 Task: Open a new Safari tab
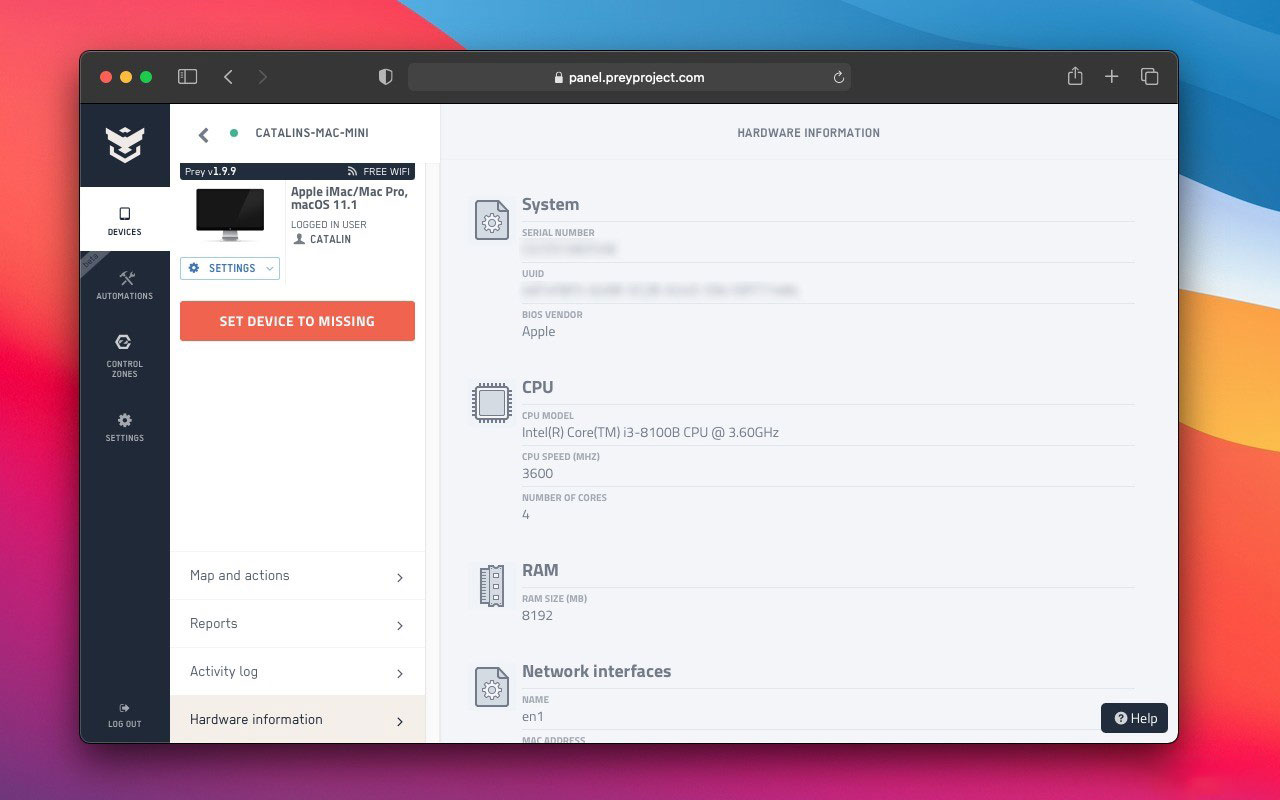pos(1111,77)
